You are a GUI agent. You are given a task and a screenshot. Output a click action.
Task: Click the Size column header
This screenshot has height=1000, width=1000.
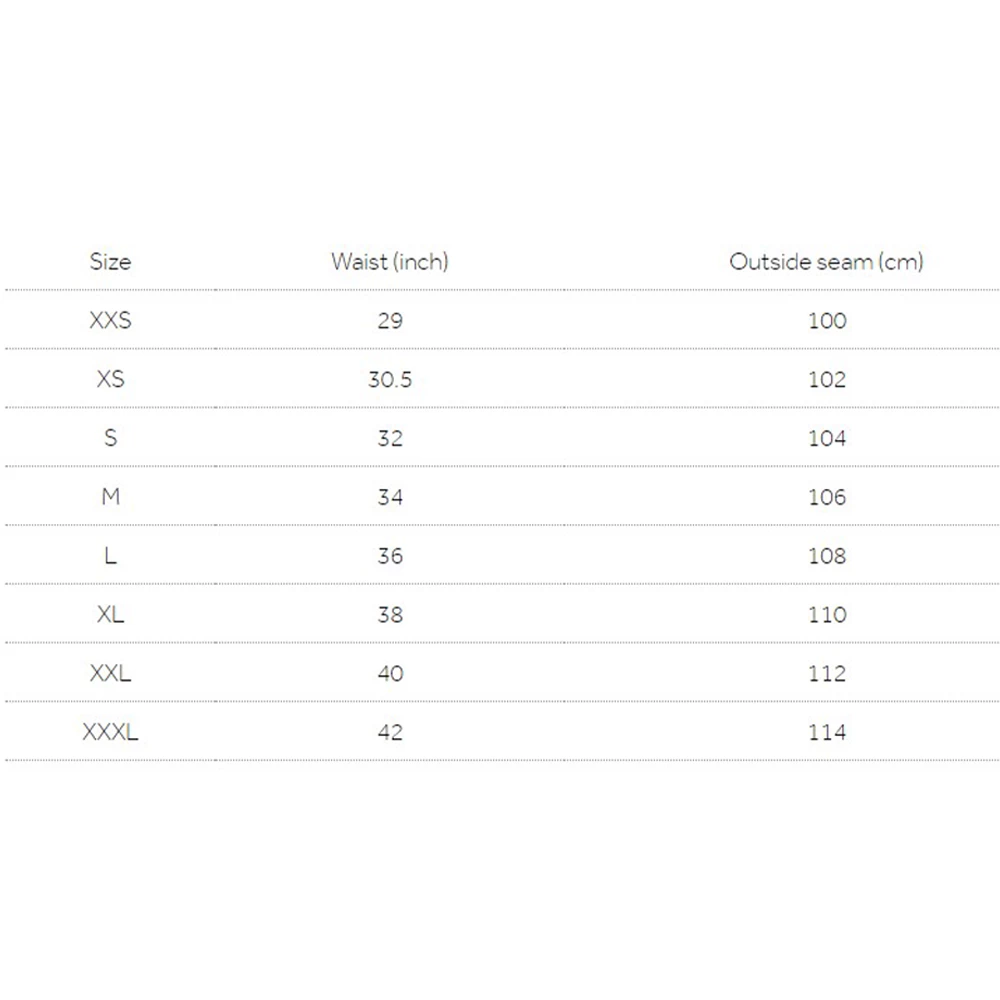coord(110,262)
